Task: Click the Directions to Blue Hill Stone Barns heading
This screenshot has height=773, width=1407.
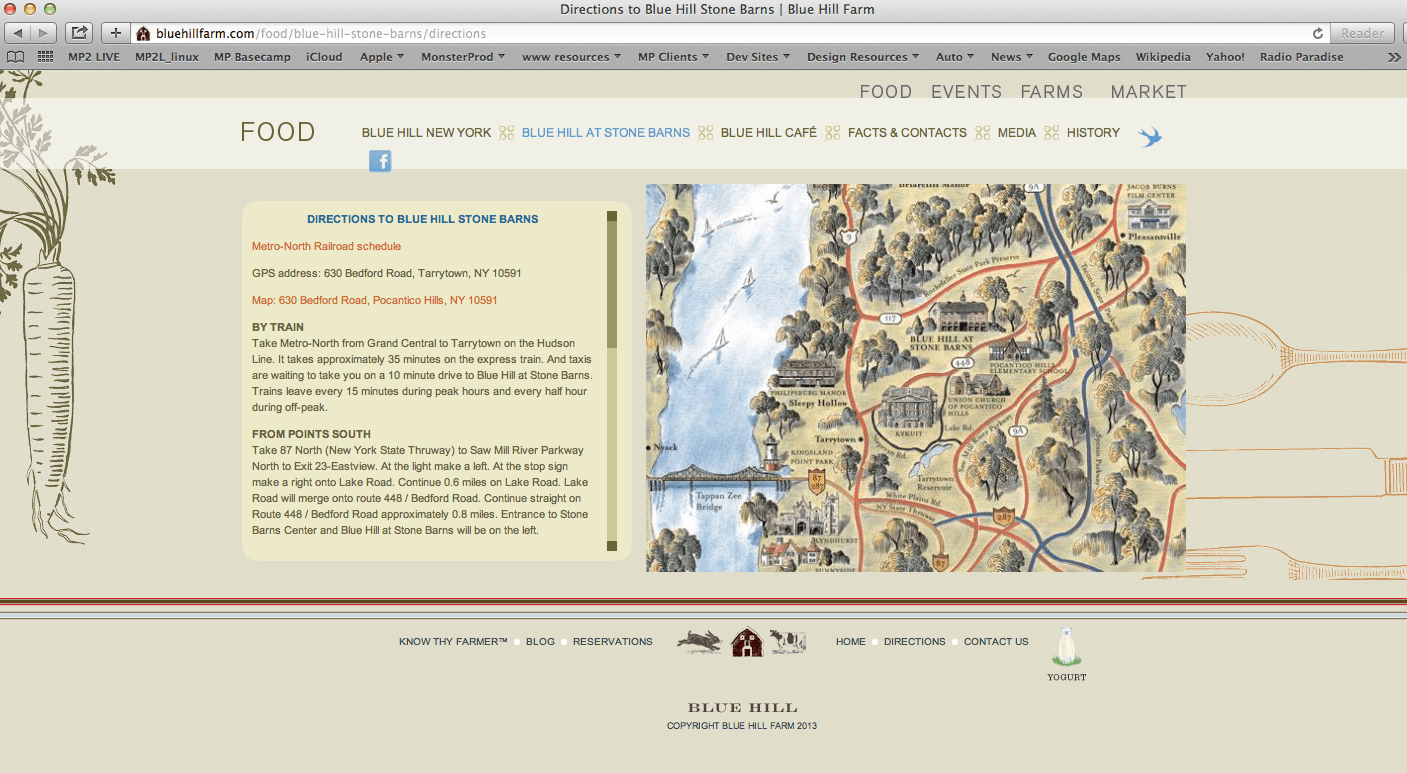Action: [x=423, y=219]
